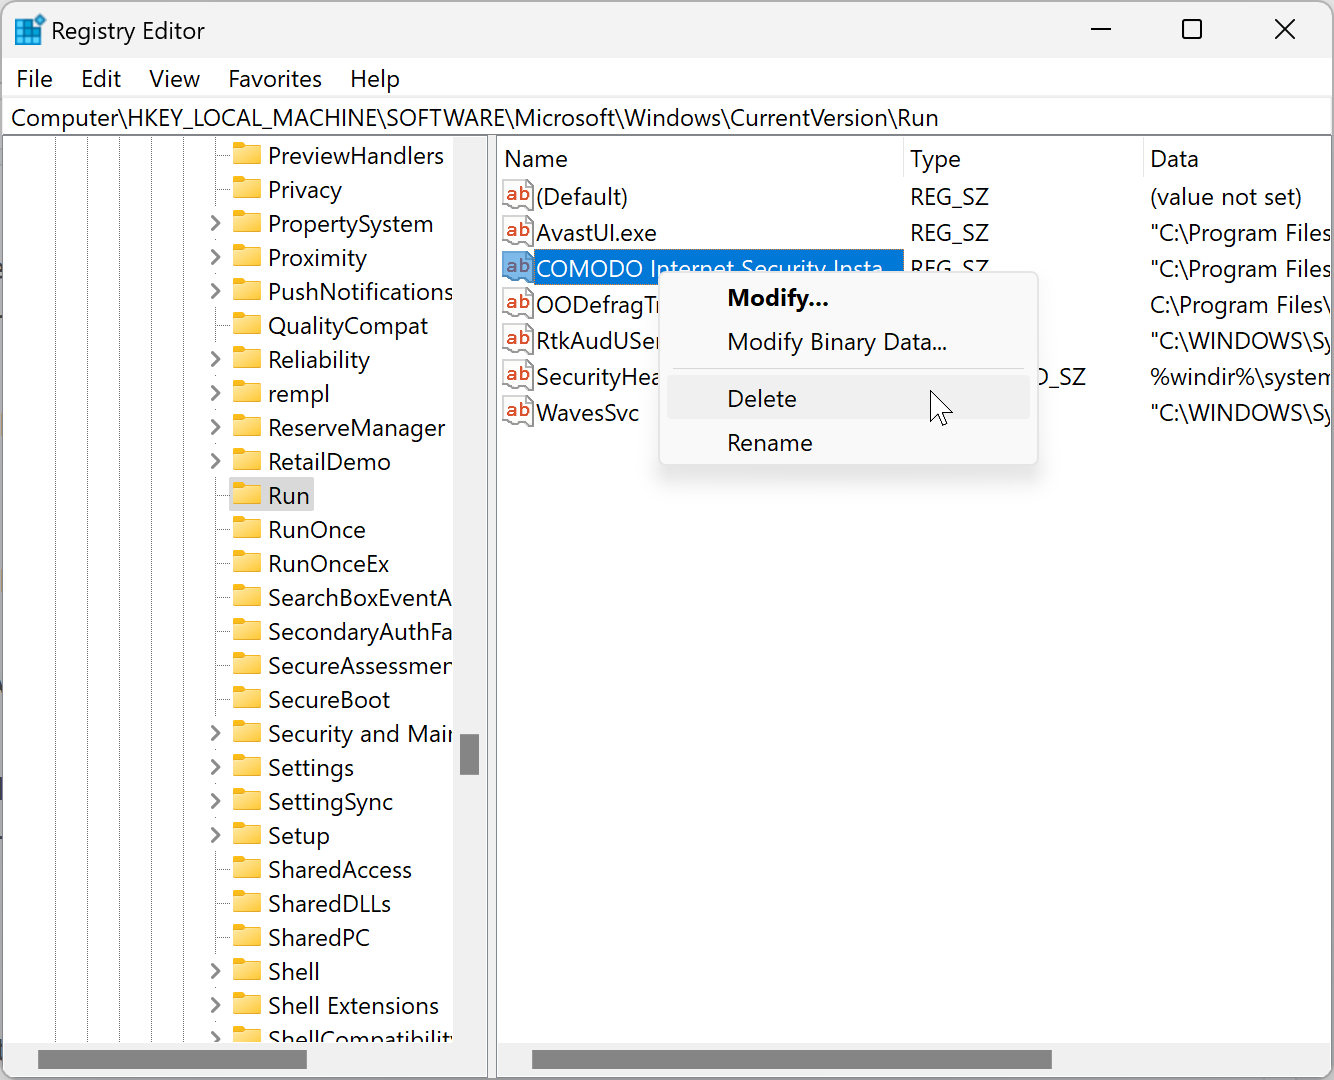Click the Run key folder icon
1334x1080 pixels.
pos(247,494)
